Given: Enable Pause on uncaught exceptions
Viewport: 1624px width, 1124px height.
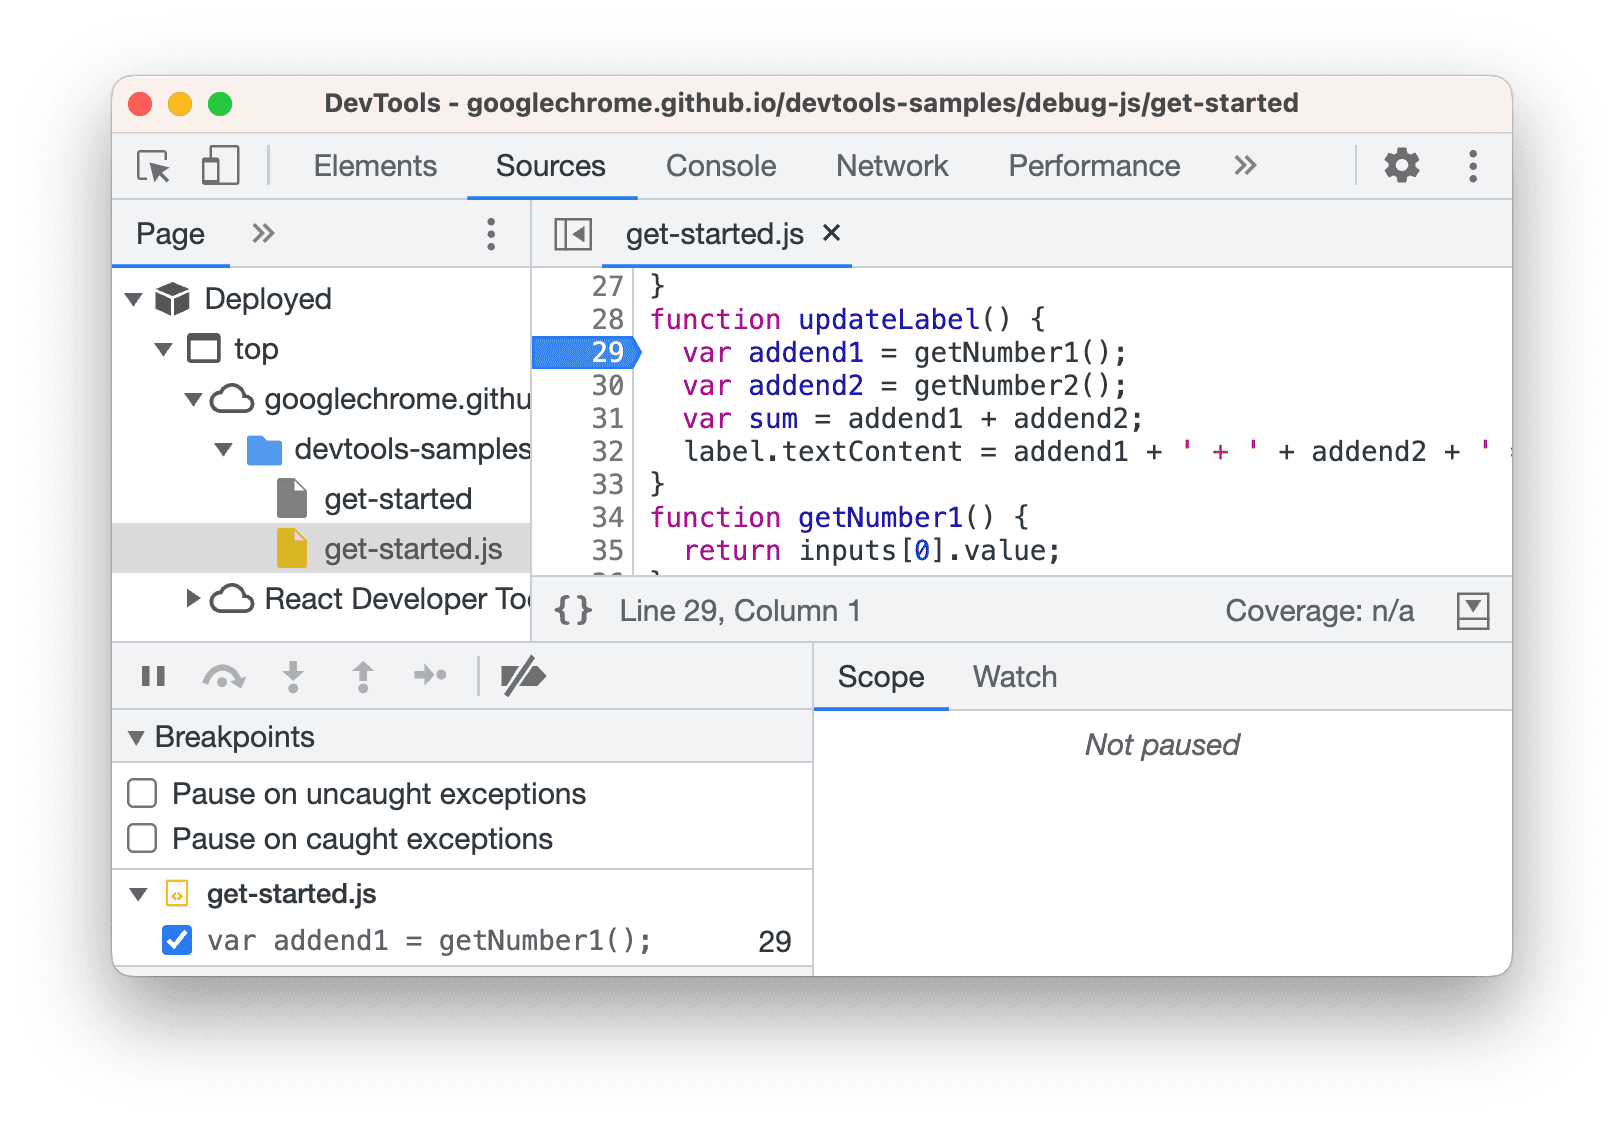Looking at the screenshot, I should tap(141, 793).
